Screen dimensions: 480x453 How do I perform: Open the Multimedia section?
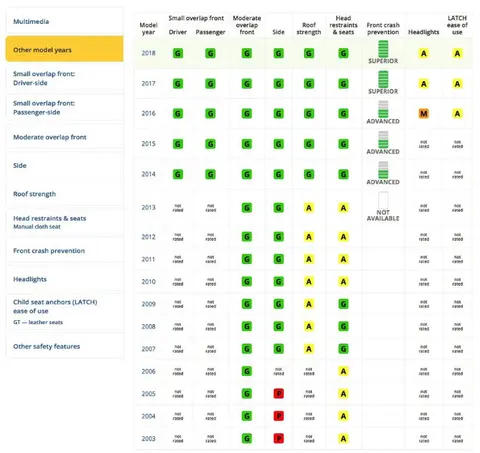click(65, 21)
